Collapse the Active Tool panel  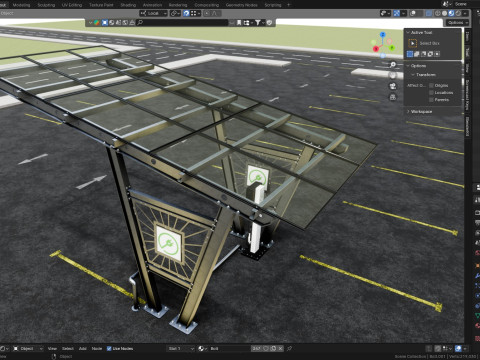(408, 32)
